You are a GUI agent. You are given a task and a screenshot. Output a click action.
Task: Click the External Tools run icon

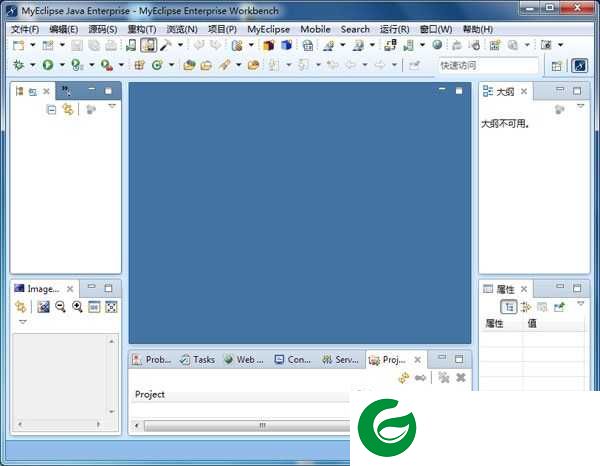point(107,65)
